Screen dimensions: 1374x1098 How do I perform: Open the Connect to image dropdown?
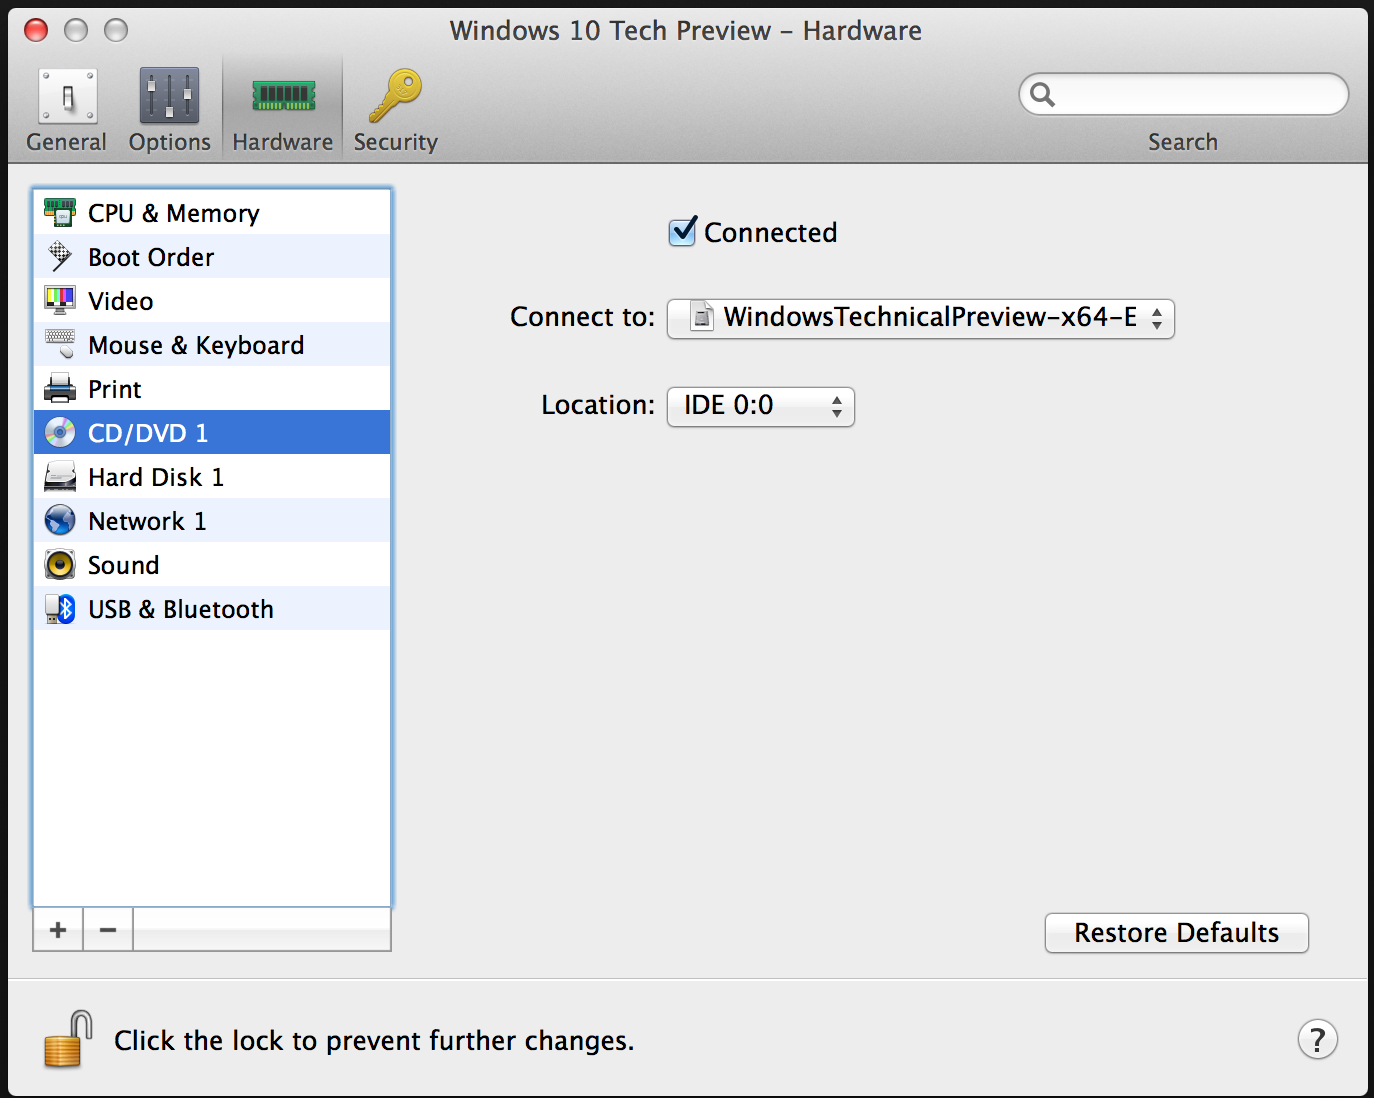[x=920, y=319]
